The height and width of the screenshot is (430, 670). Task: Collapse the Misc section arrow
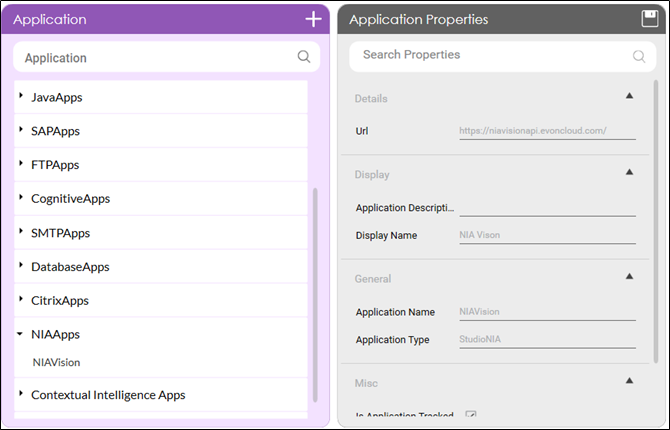[x=629, y=380]
